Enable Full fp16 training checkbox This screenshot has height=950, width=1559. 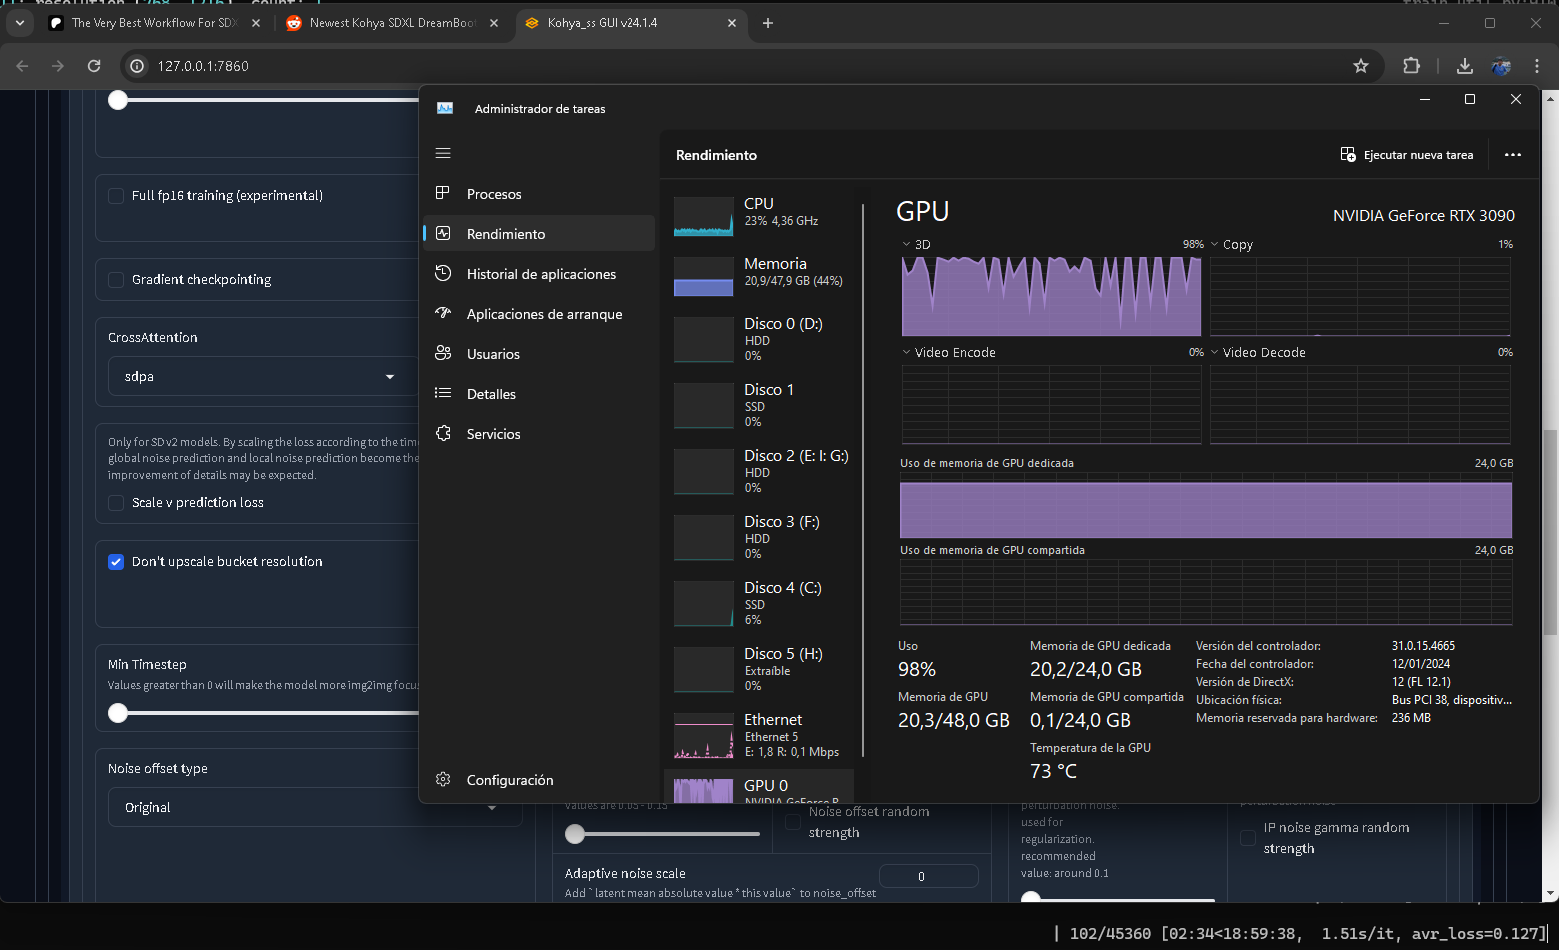pyautogui.click(x=116, y=196)
